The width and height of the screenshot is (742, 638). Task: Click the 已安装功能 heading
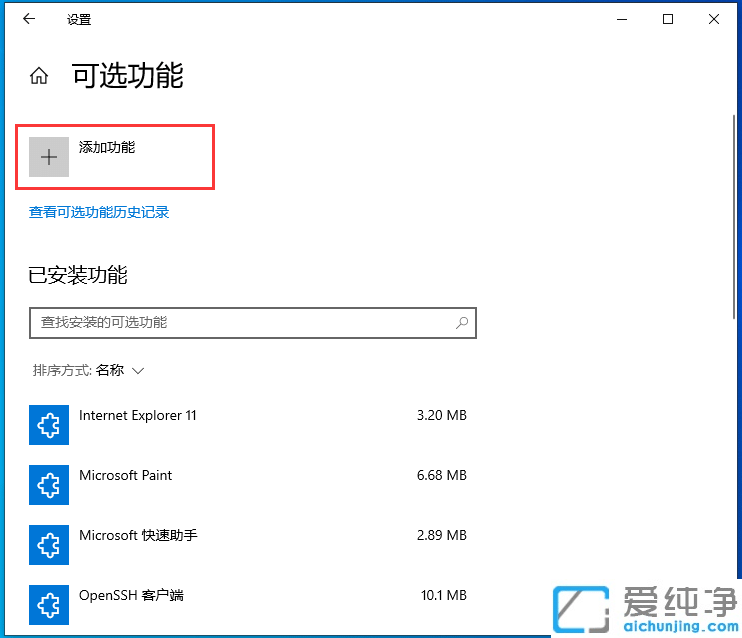pos(78,275)
